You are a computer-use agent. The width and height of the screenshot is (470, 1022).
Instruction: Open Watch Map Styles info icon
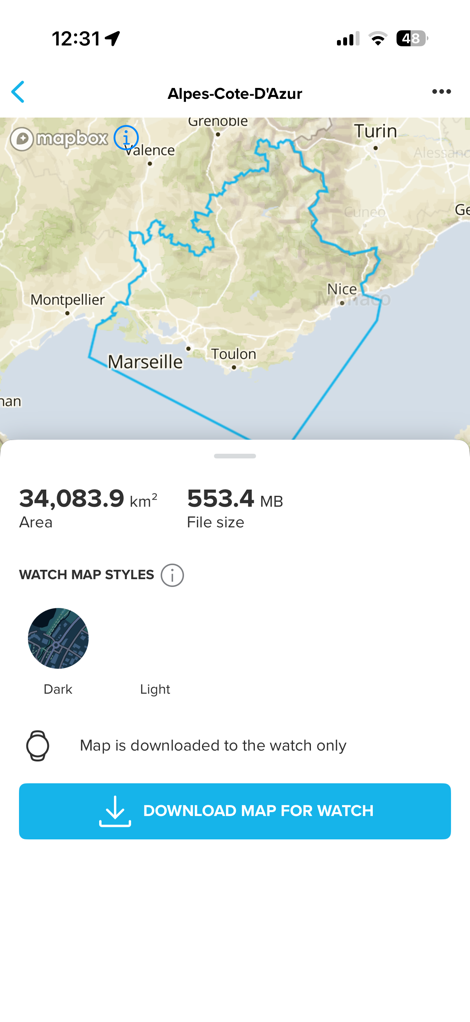(172, 576)
